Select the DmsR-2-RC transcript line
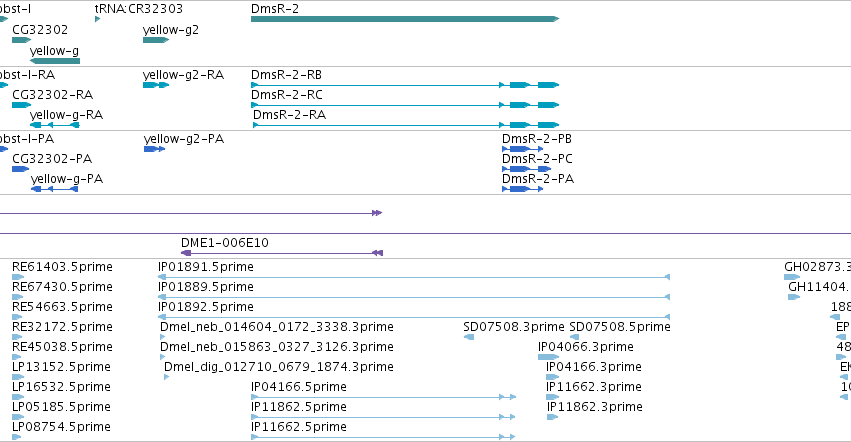851x442 pixels. coord(405,105)
